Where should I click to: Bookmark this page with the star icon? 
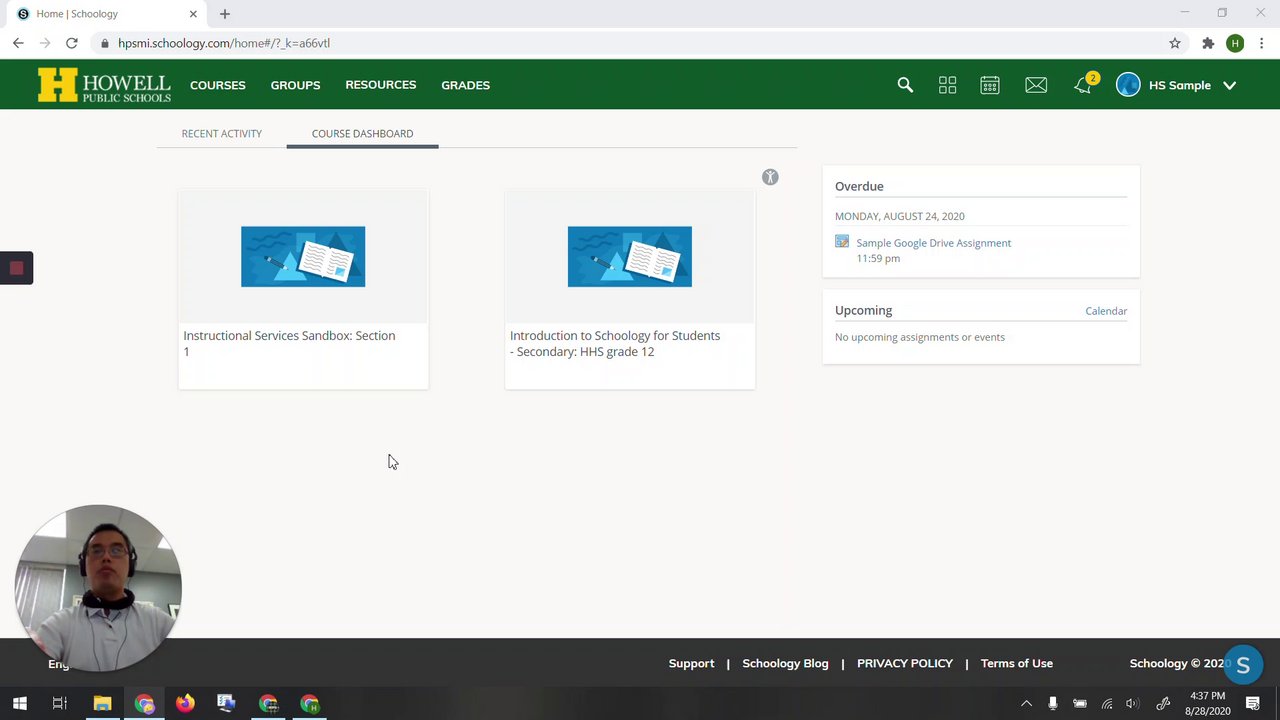(x=1175, y=43)
